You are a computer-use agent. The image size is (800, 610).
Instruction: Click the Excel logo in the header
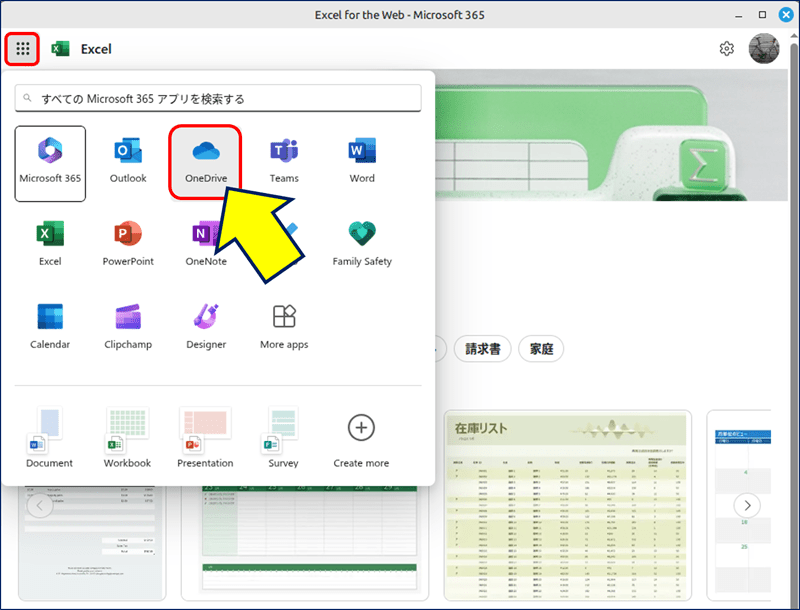pos(60,49)
